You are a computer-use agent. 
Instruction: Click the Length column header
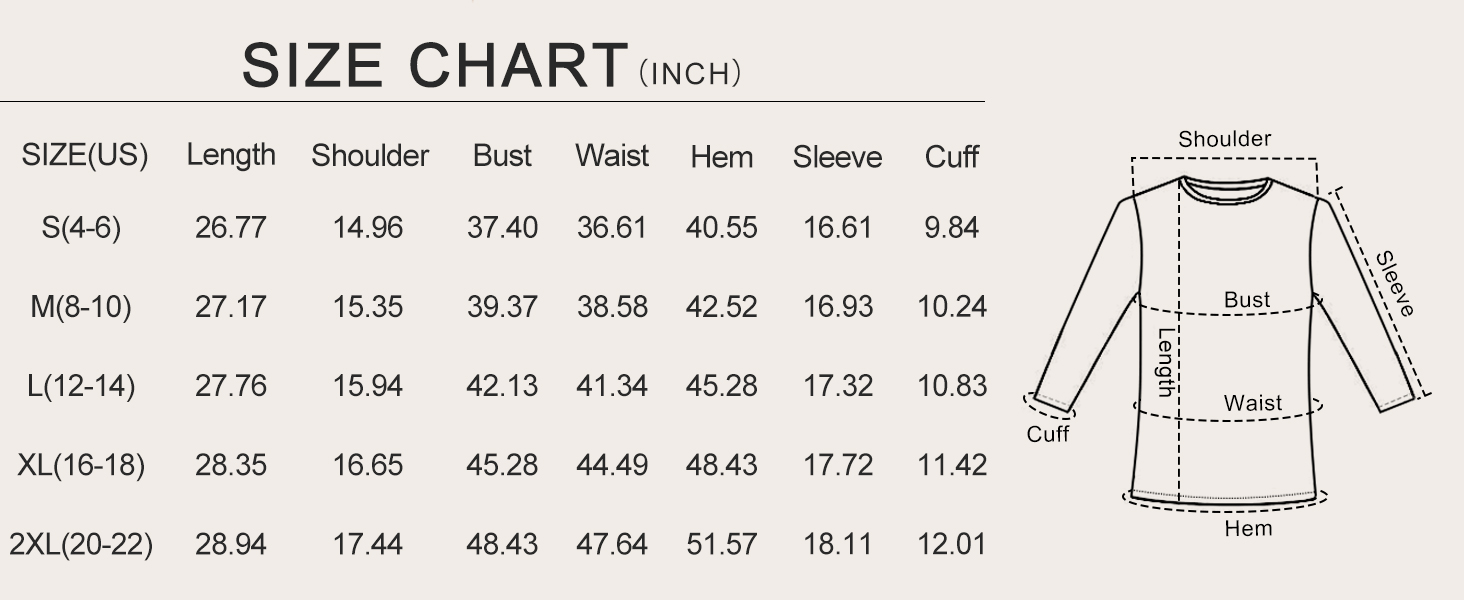[231, 156]
